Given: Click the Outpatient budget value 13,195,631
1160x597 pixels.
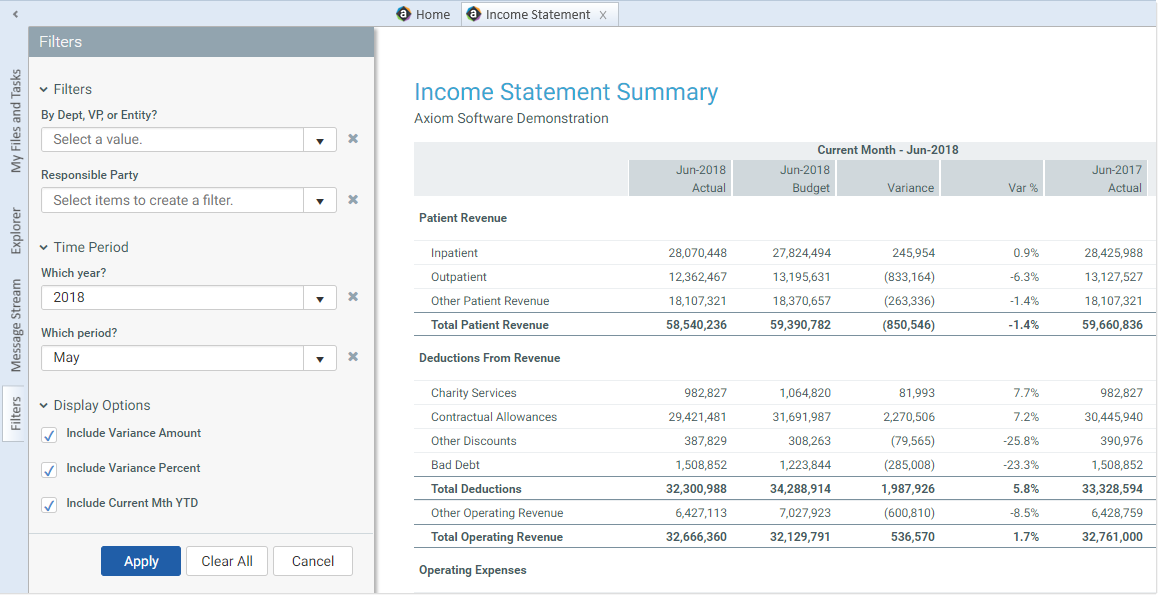Looking at the screenshot, I should [x=801, y=277].
